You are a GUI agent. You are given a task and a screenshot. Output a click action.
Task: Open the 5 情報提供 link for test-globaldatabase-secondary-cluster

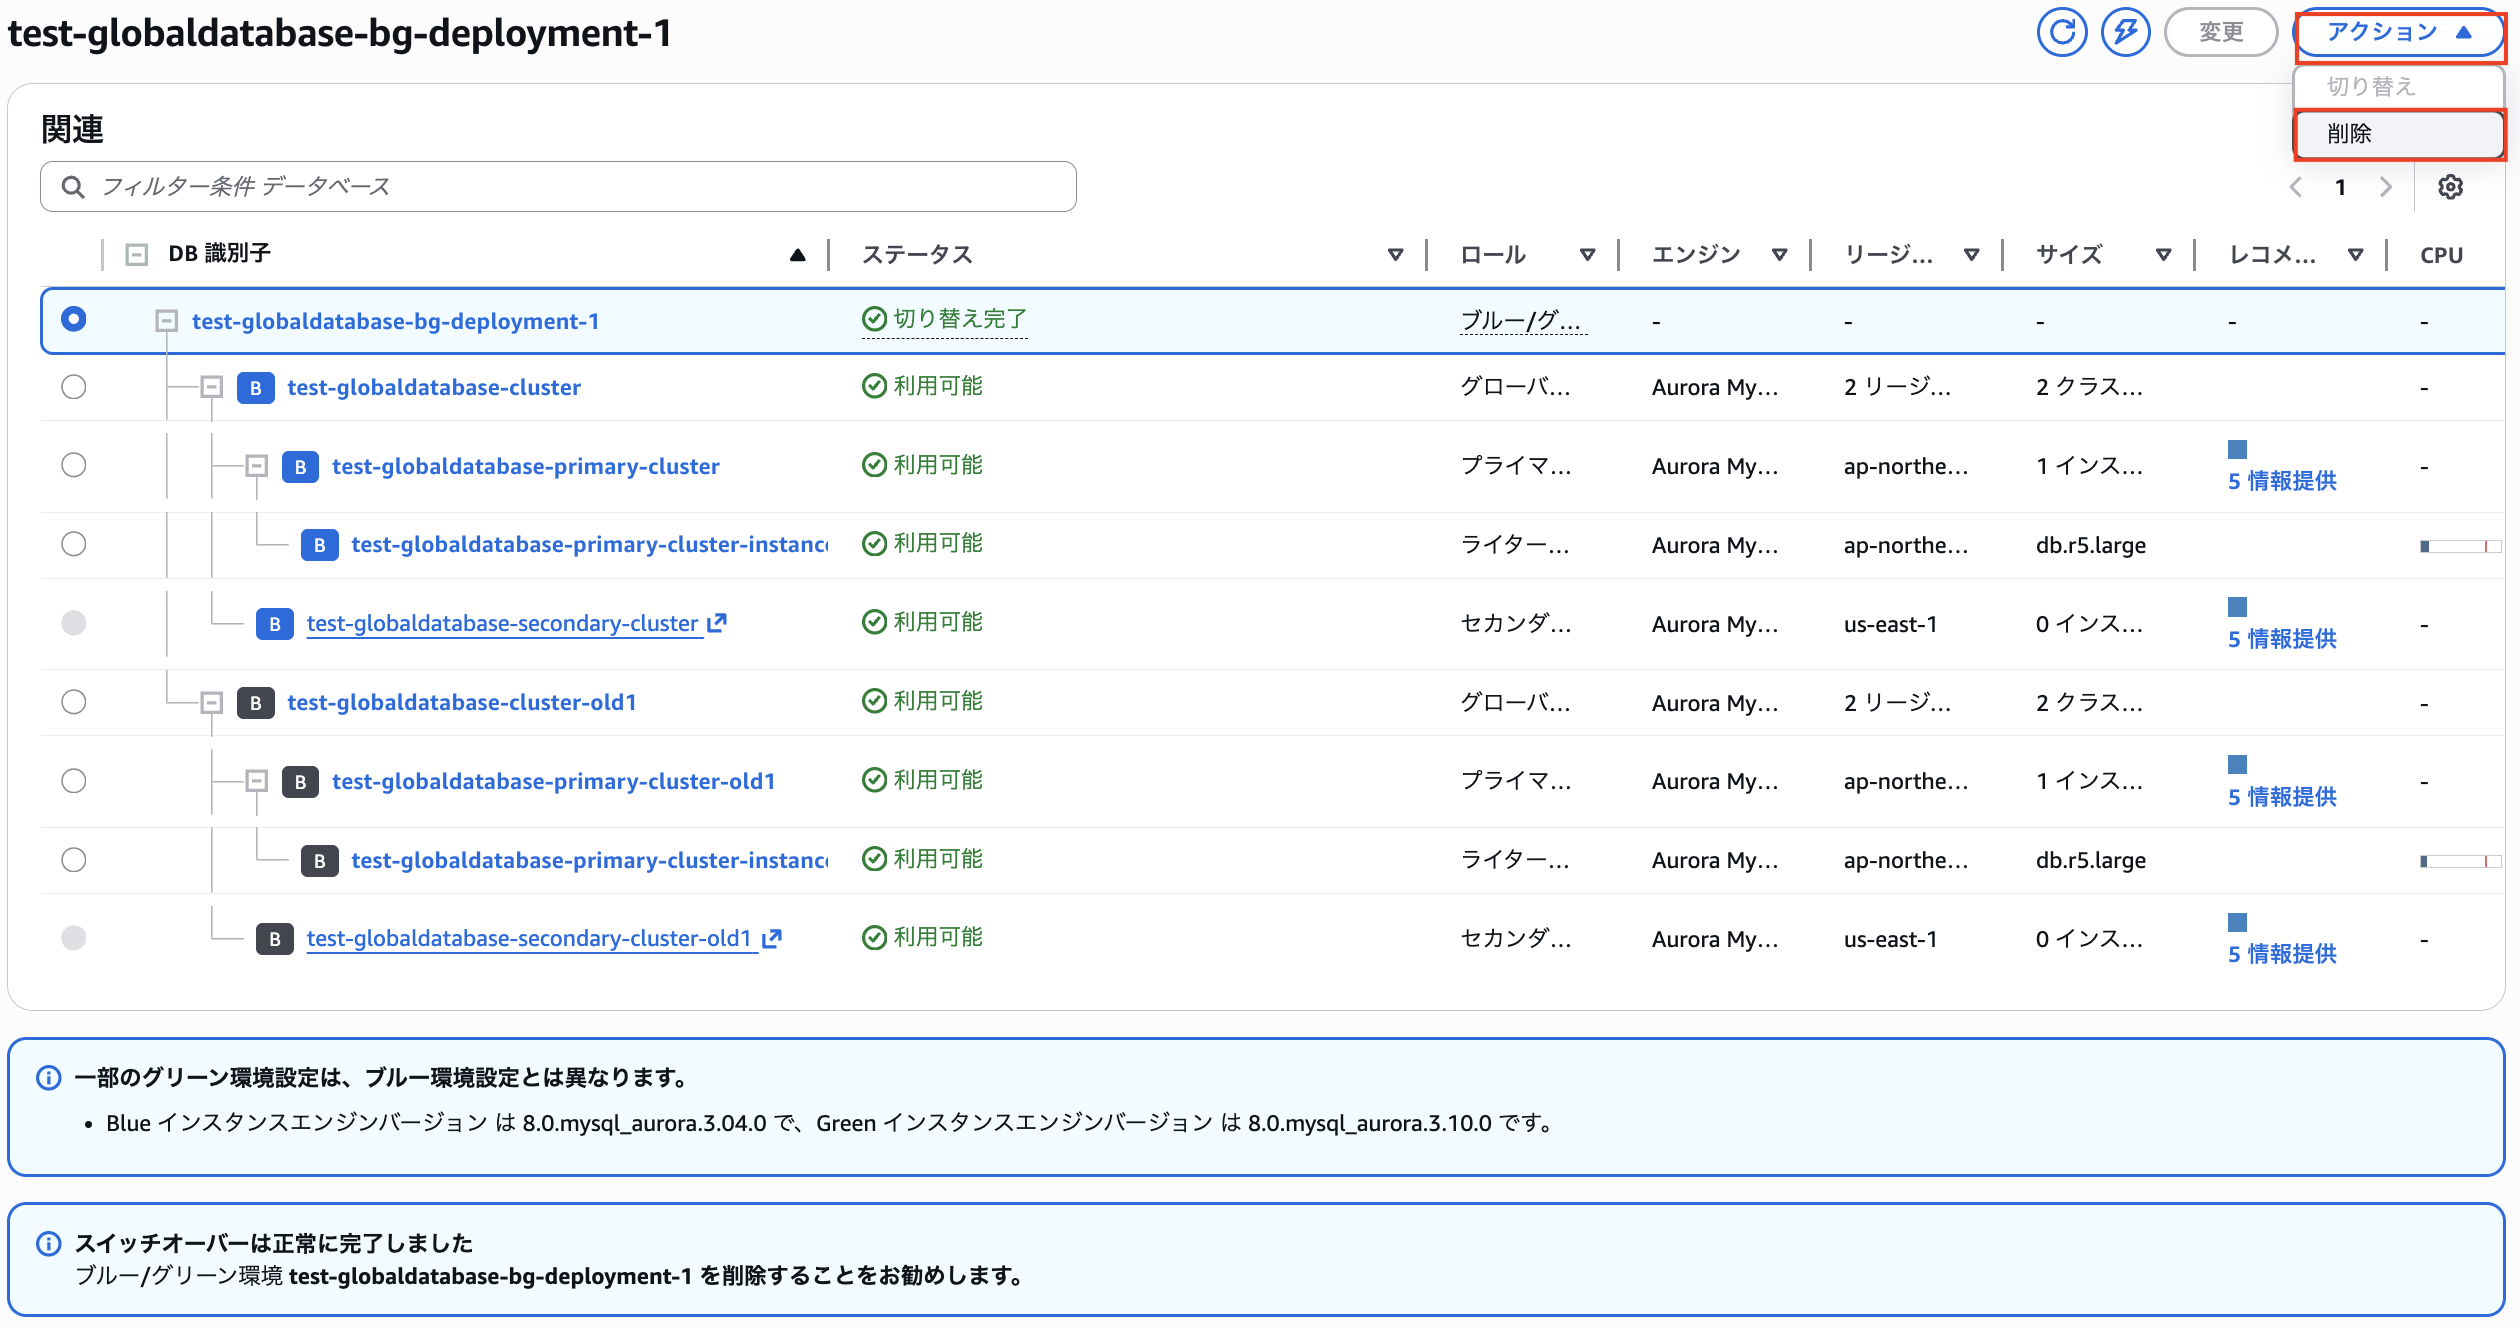point(2282,638)
